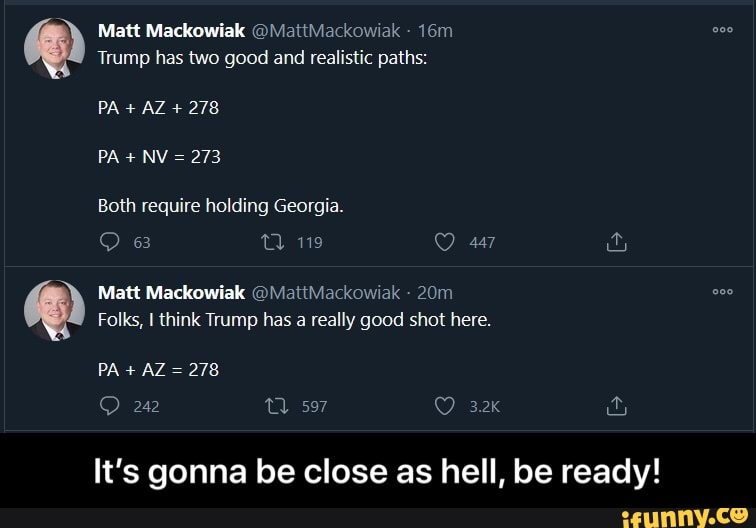Open more options on the 20m tweet

click(722, 293)
